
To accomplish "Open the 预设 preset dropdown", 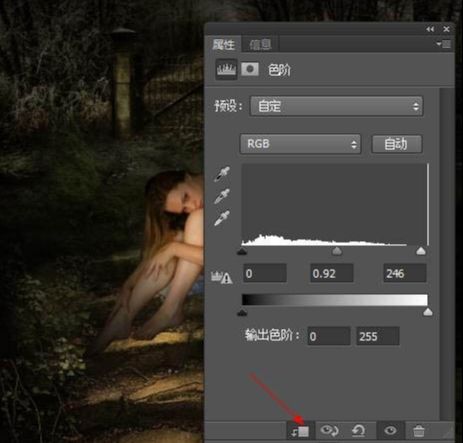I will point(337,106).
